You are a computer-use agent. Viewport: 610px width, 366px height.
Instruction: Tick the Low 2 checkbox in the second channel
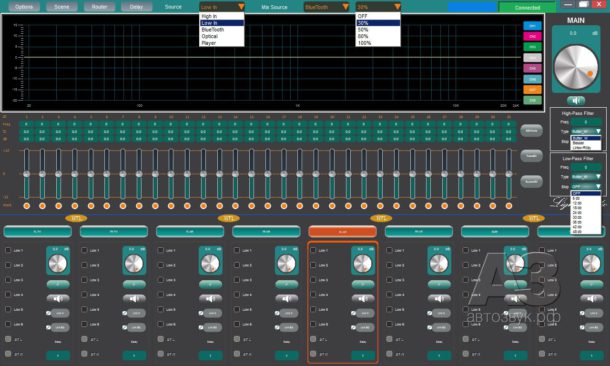84,265
